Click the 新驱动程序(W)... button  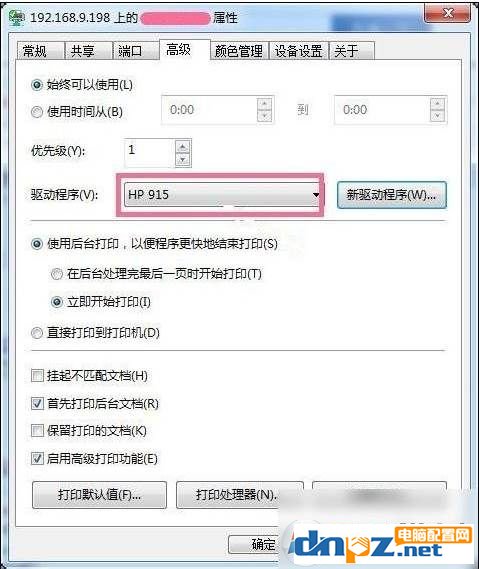coord(392,195)
